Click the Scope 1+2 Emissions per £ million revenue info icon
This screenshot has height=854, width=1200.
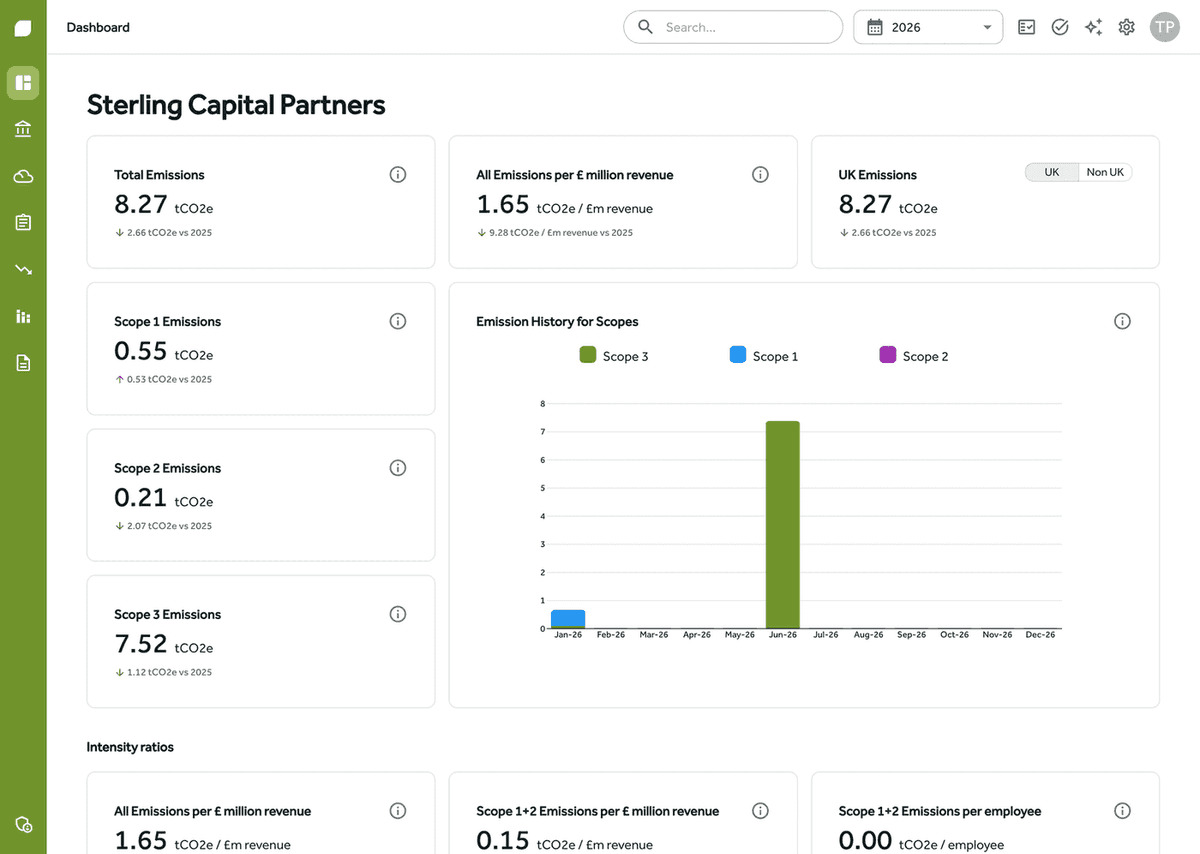pyautogui.click(x=760, y=811)
